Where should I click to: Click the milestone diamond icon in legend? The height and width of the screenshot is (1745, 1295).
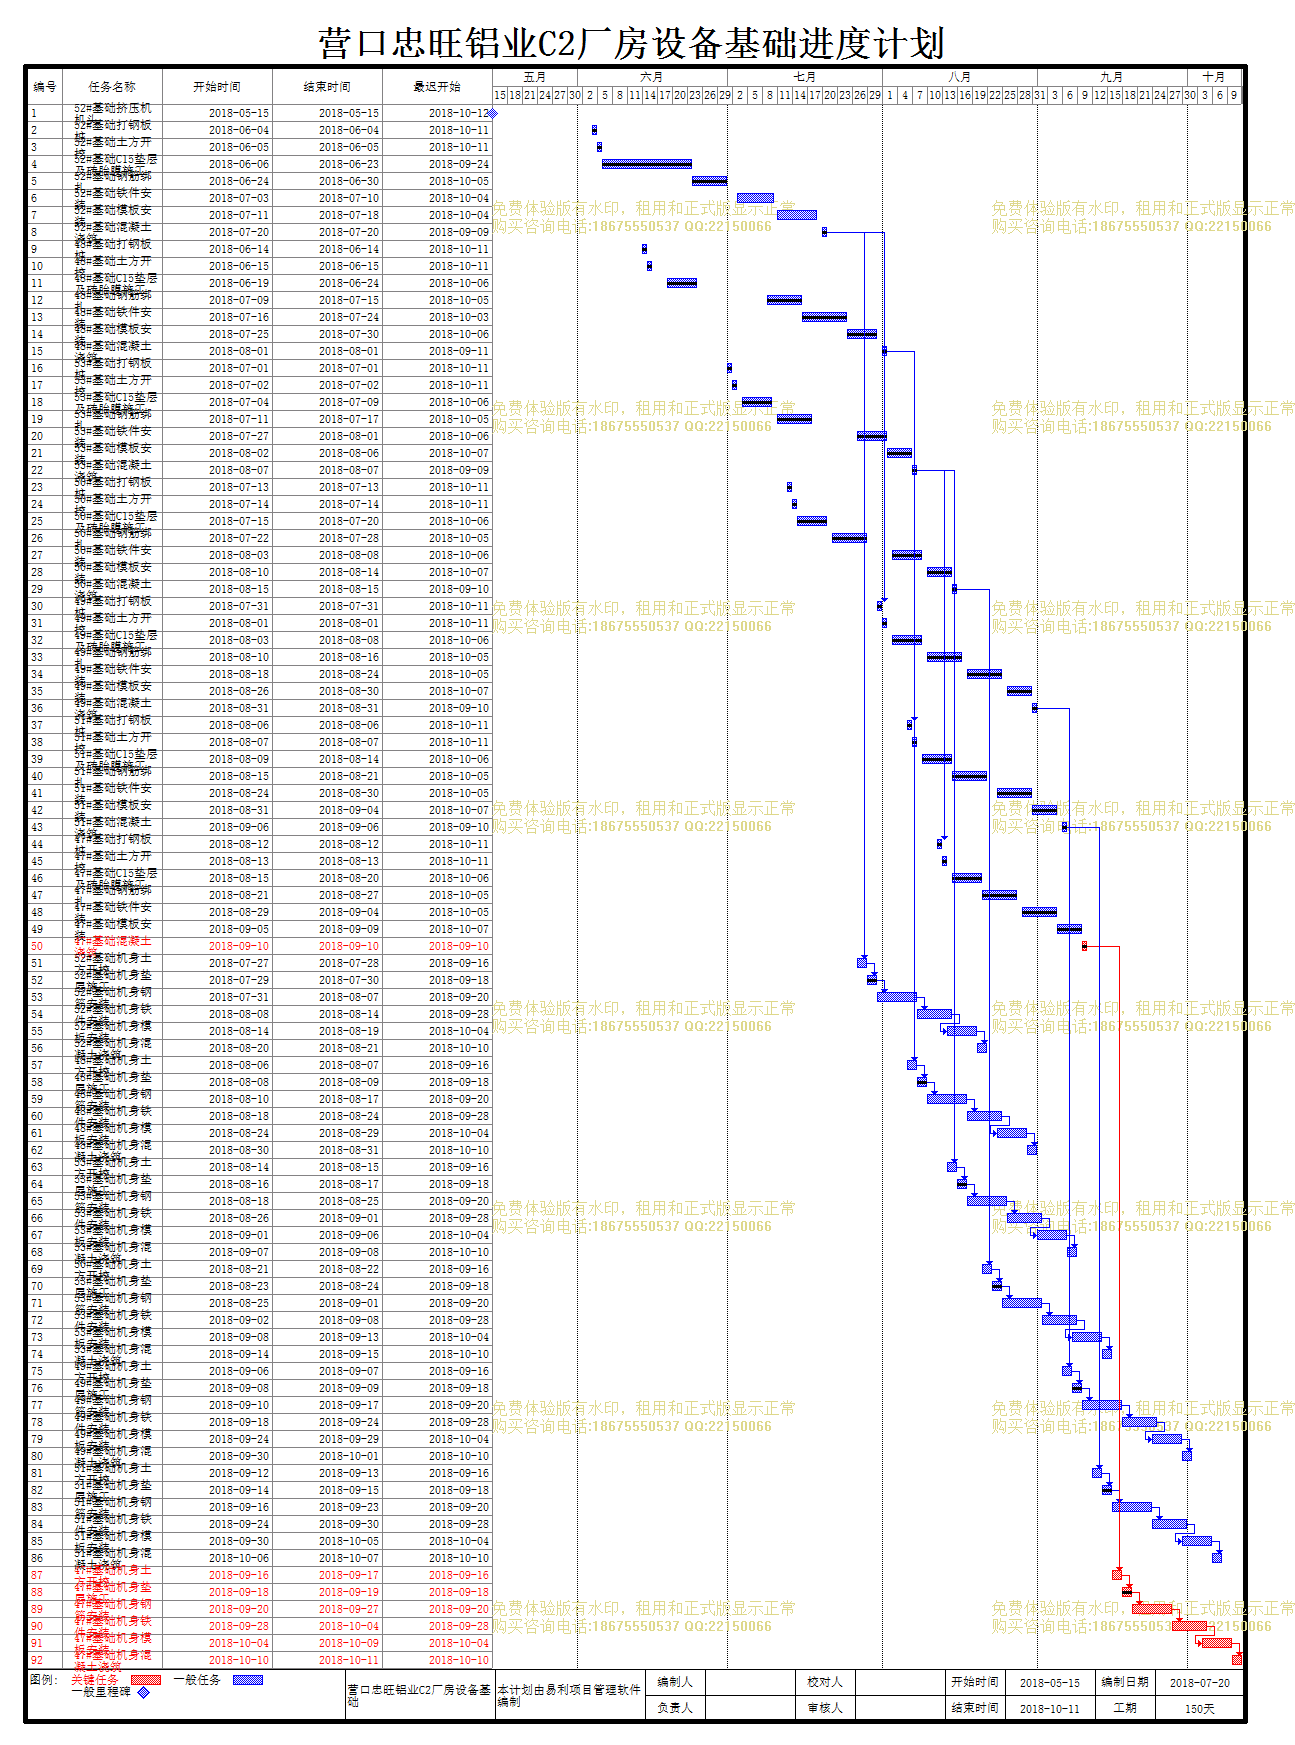[x=143, y=1693]
